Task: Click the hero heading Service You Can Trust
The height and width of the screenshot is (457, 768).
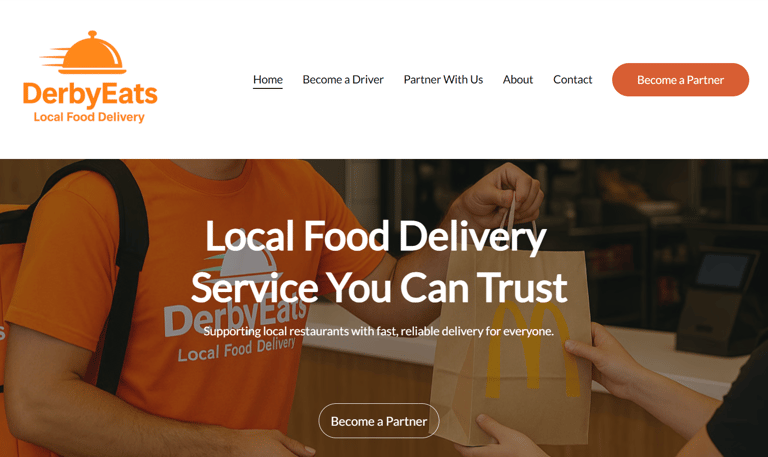Action: pyautogui.click(x=379, y=288)
